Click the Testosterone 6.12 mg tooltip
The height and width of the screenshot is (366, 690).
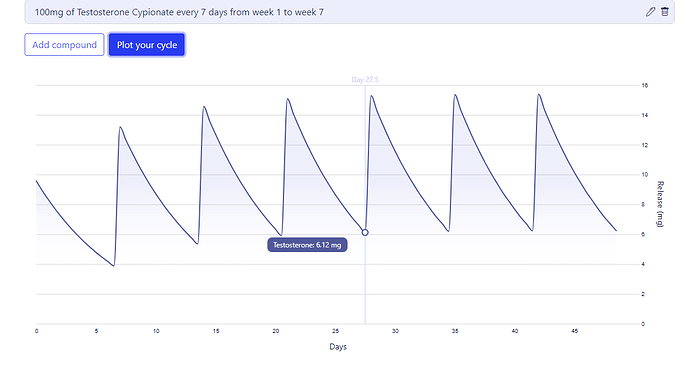click(x=307, y=245)
